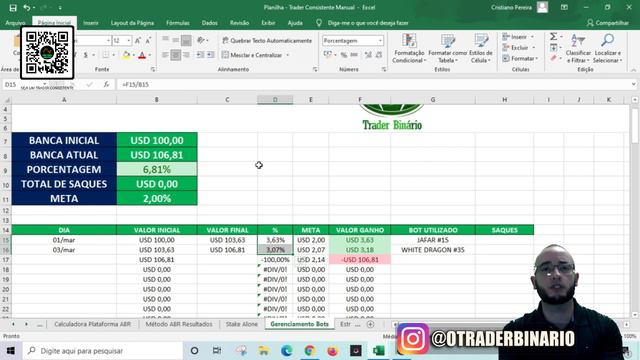640x360 pixels.
Task: Switch to Fórmulas ribbon tab
Action: tap(178, 23)
